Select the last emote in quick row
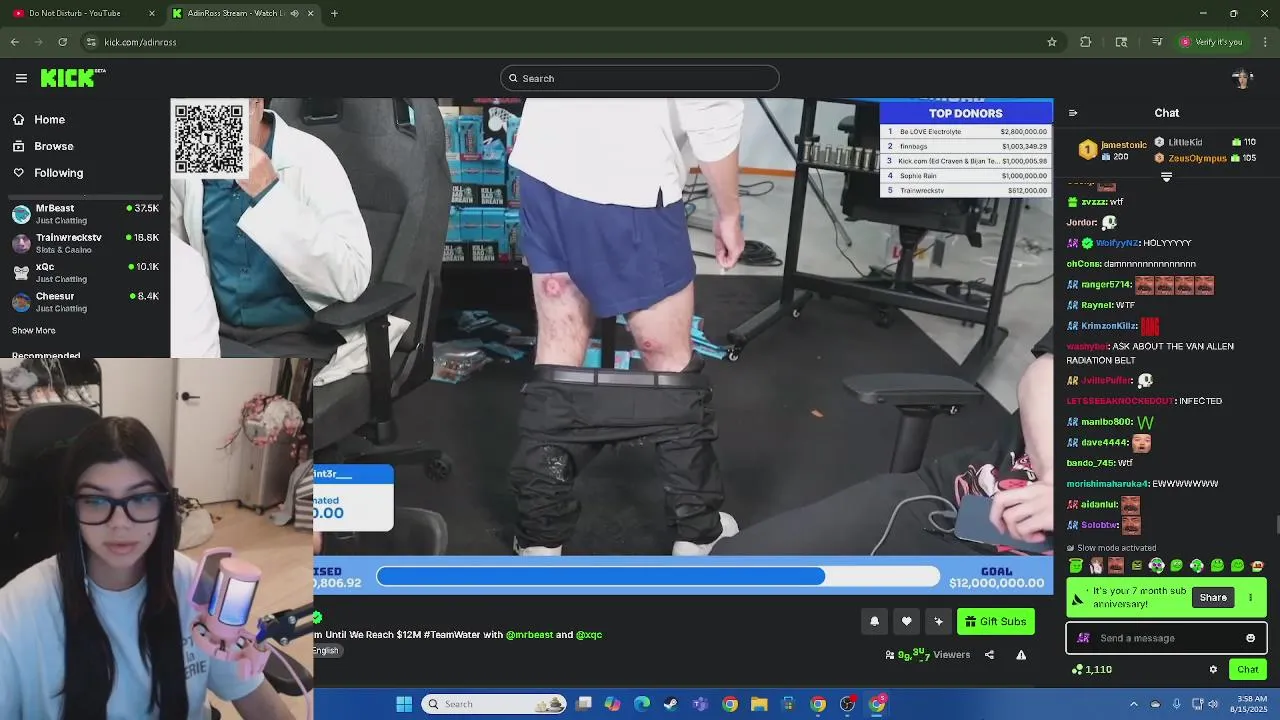The image size is (1280, 720). pyautogui.click(x=1258, y=566)
